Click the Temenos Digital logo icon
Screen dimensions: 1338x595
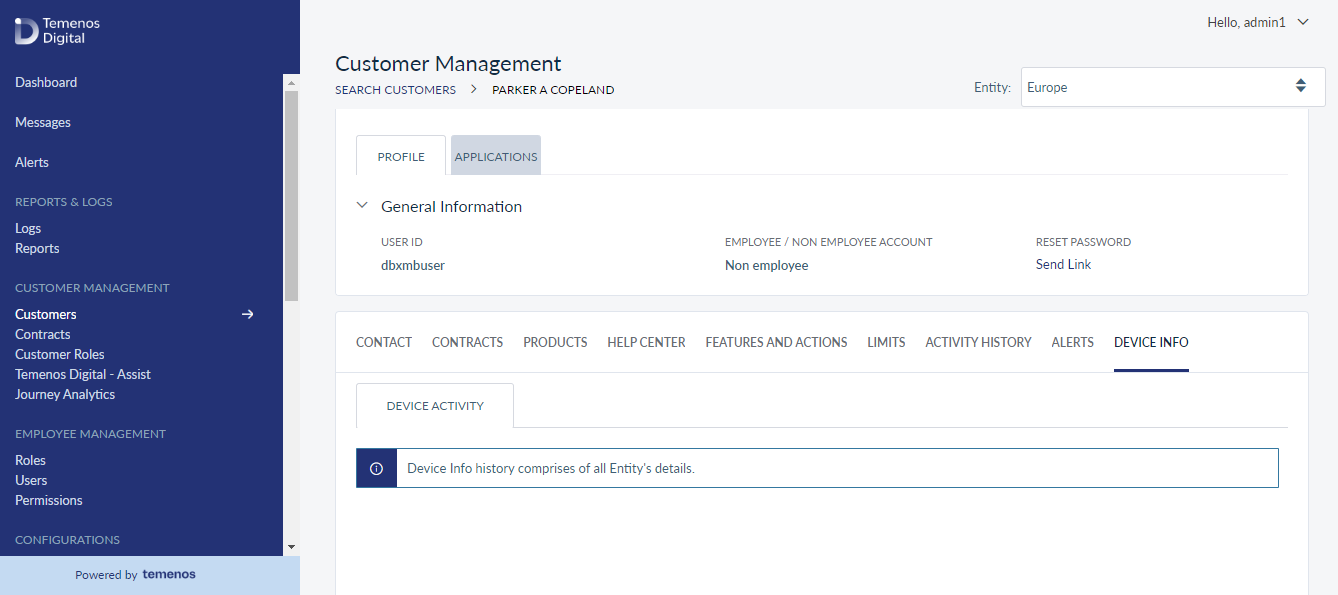[x=26, y=31]
